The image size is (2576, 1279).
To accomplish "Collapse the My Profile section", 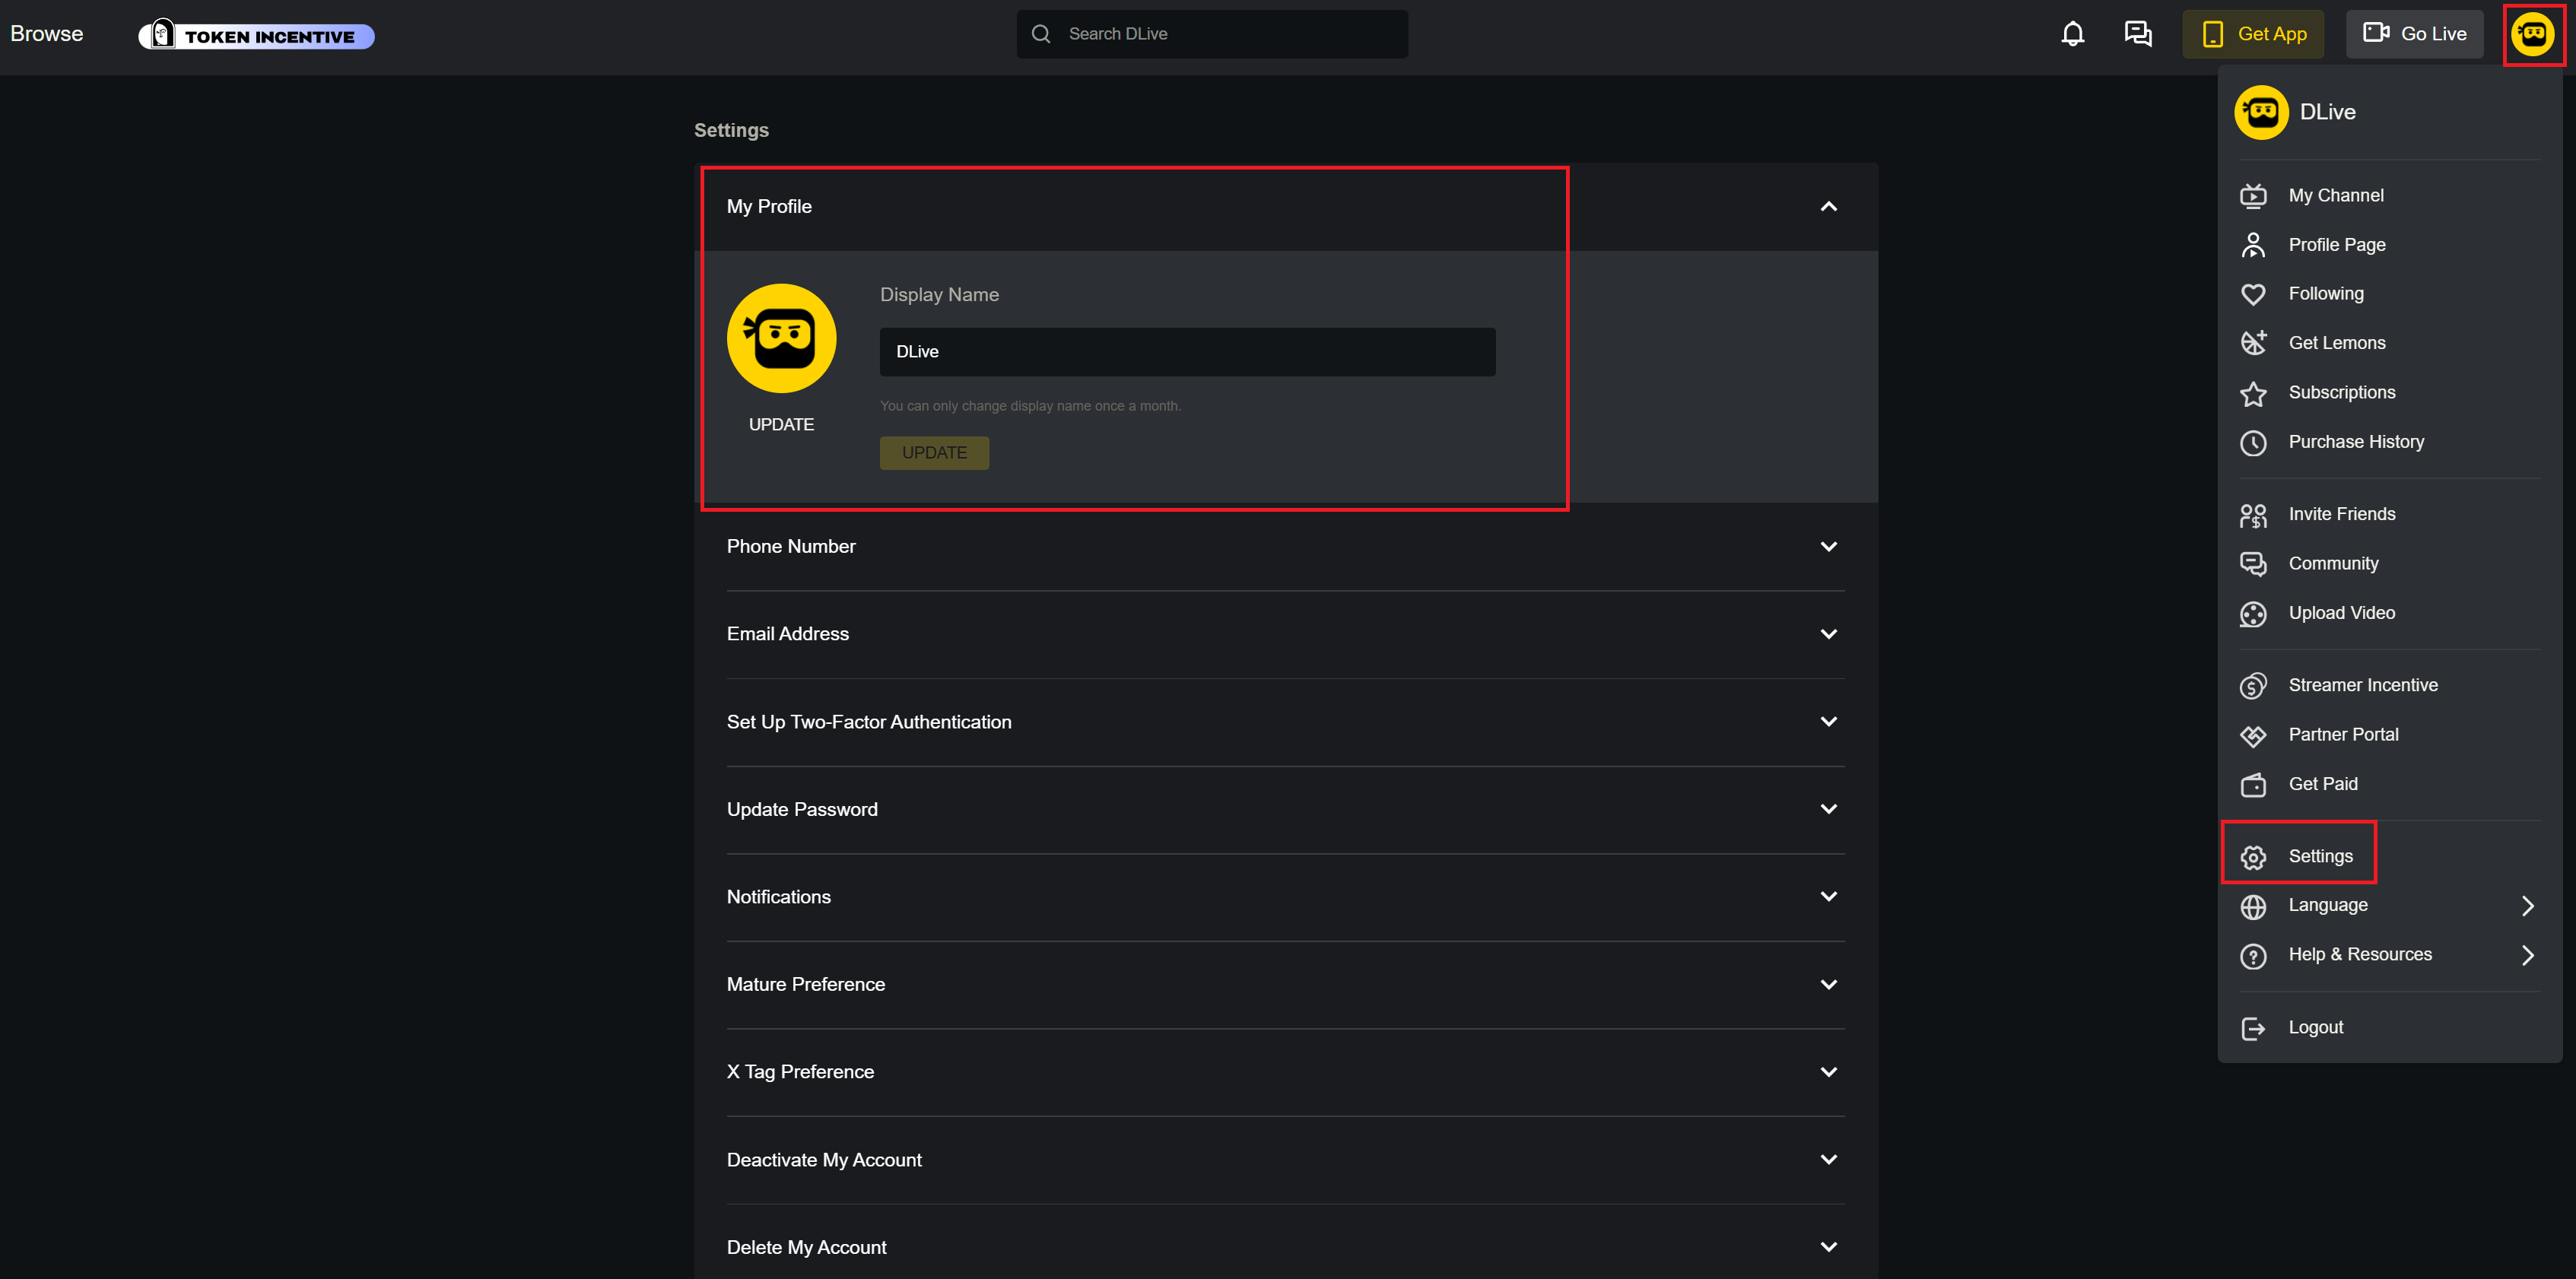I will coord(1828,207).
